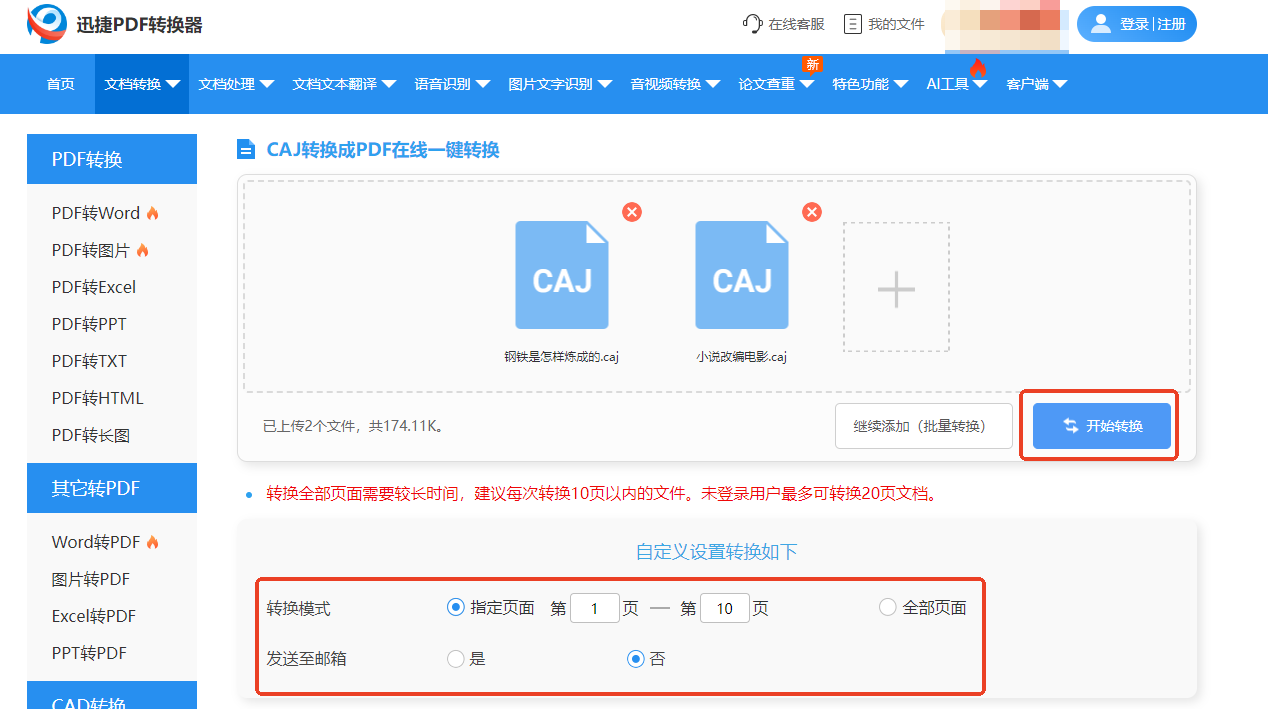Select the CAJ icon for 小说改编电影.caj
The width and height of the screenshot is (1268, 709).
(x=741, y=275)
